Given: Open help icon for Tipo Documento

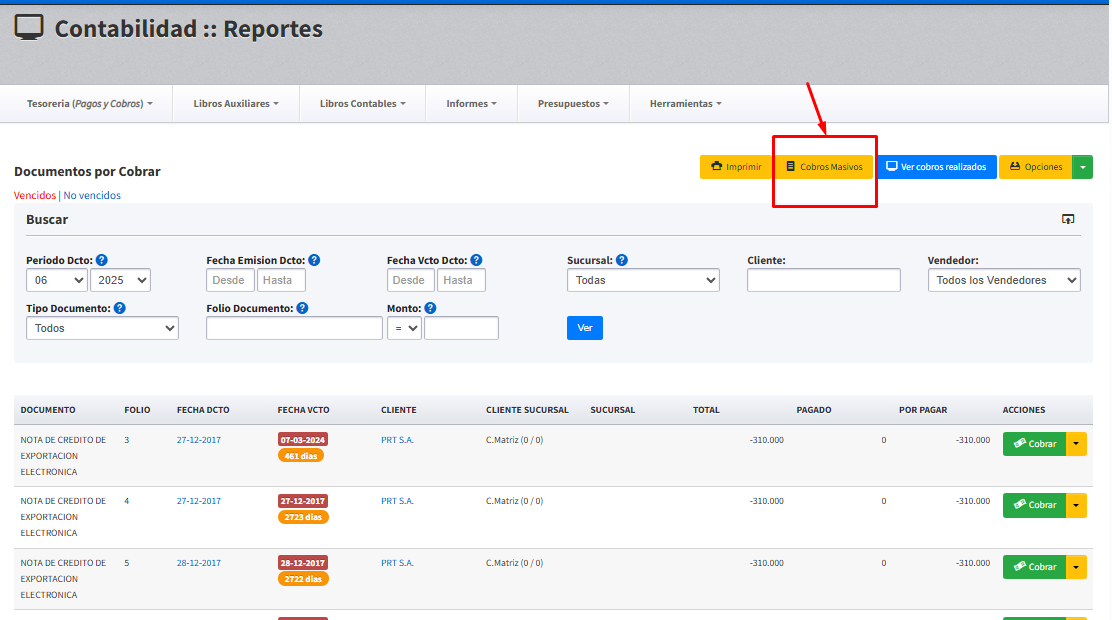Looking at the screenshot, I should 120,308.
